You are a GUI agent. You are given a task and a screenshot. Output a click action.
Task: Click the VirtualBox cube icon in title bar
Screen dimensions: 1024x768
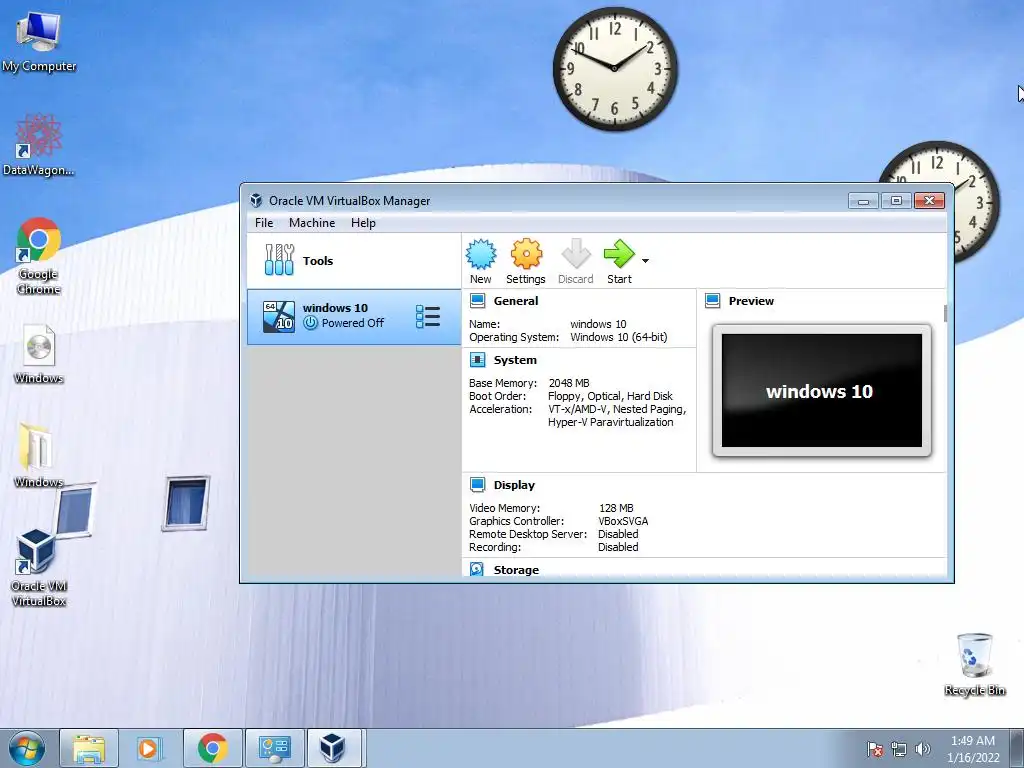pos(256,200)
